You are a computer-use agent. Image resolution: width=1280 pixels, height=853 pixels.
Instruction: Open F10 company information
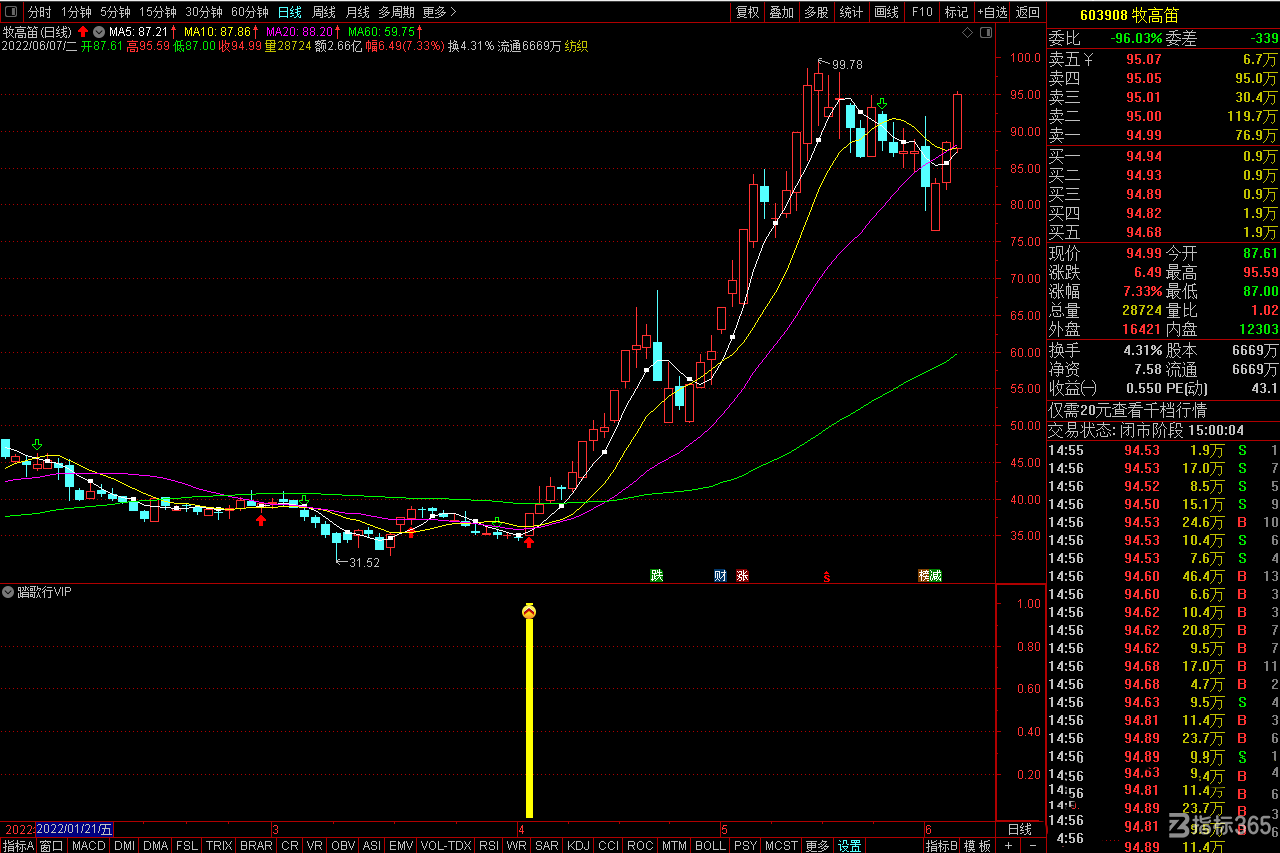pyautogui.click(x=922, y=12)
